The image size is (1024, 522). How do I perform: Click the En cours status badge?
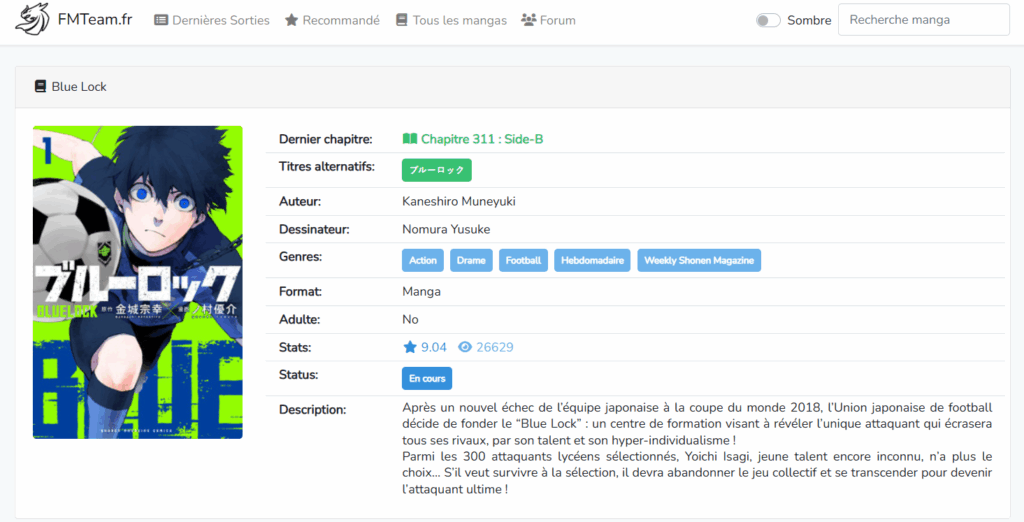pyautogui.click(x=426, y=378)
